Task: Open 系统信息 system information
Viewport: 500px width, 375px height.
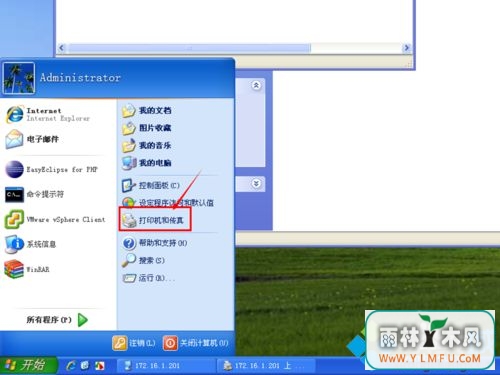Action: click(x=31, y=244)
